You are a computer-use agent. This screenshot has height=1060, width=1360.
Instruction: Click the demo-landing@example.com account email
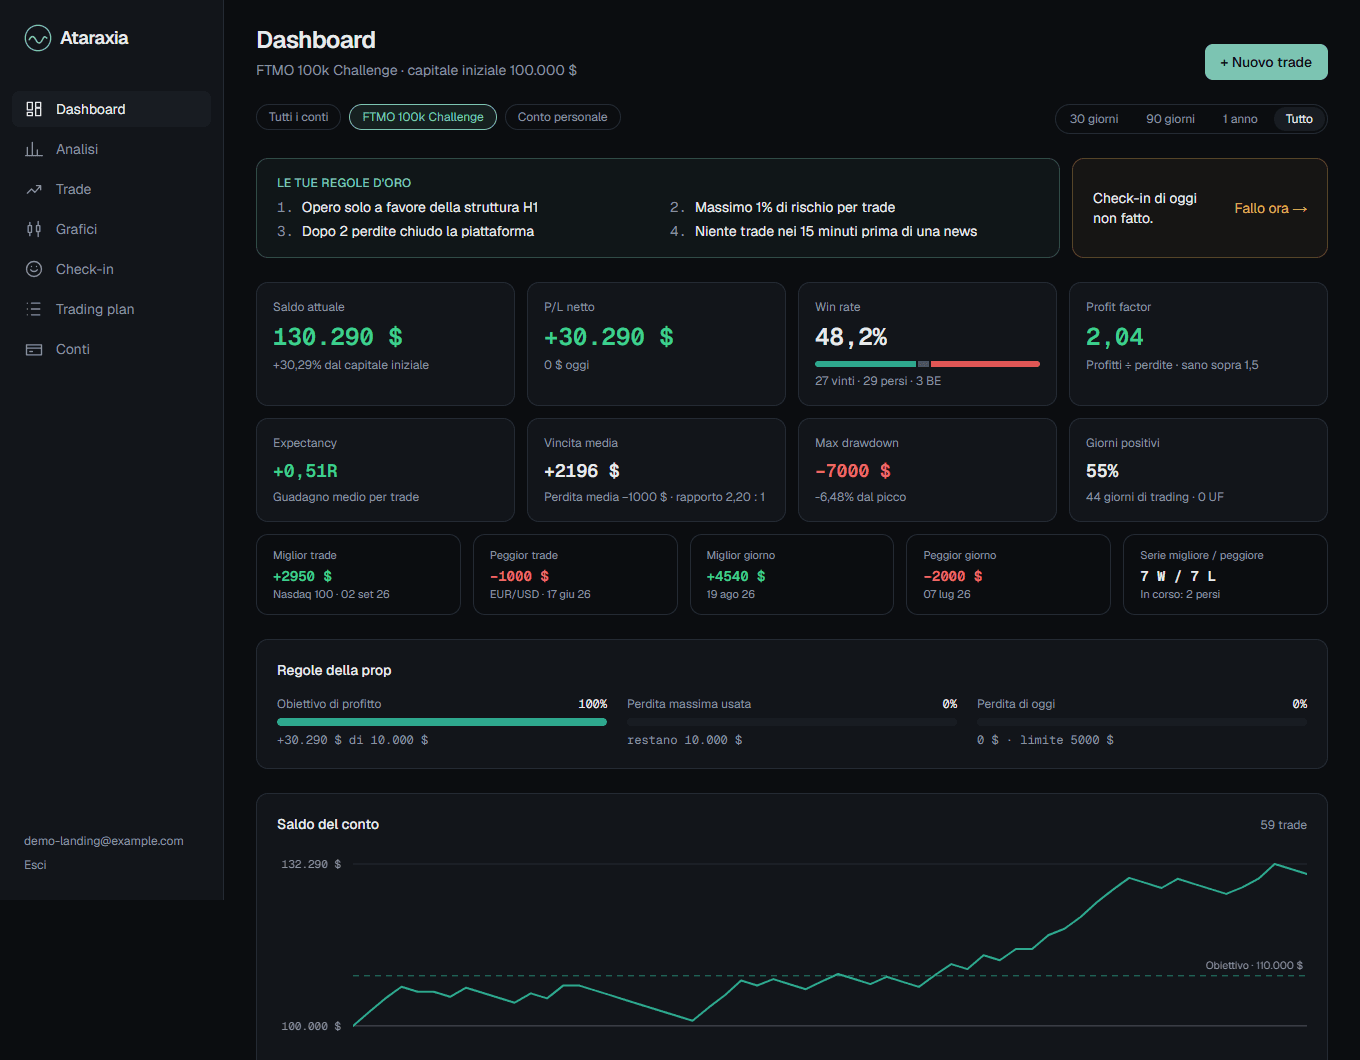pyautogui.click(x=104, y=841)
